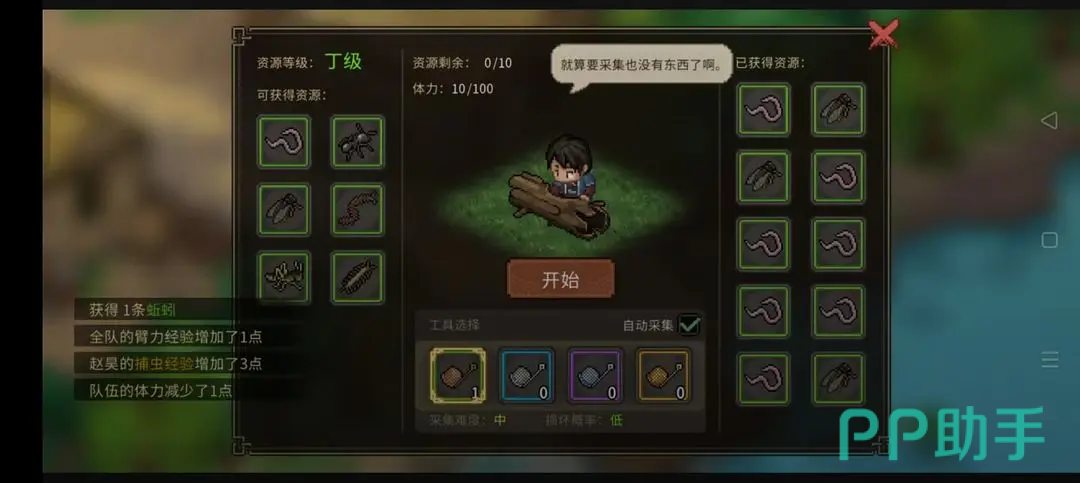Screen dimensions: 1080x483
Task: Tap the Android recent apps menu button
Action: pos(1049,360)
